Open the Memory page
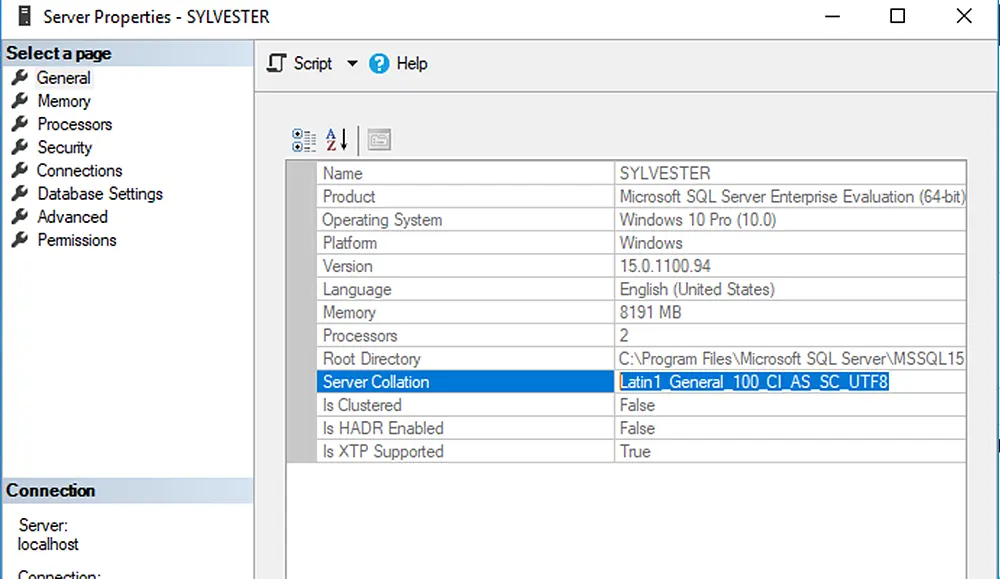The image size is (1000, 579). click(x=64, y=101)
